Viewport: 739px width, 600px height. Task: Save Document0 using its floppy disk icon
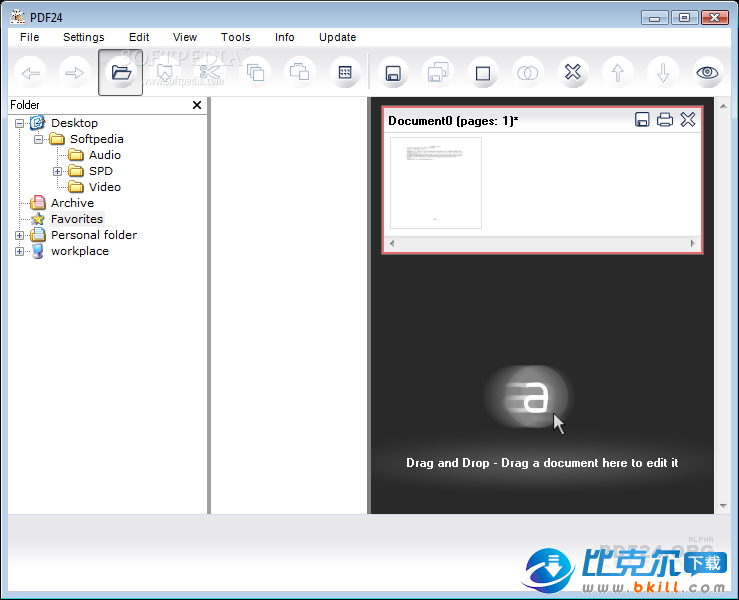pos(642,120)
